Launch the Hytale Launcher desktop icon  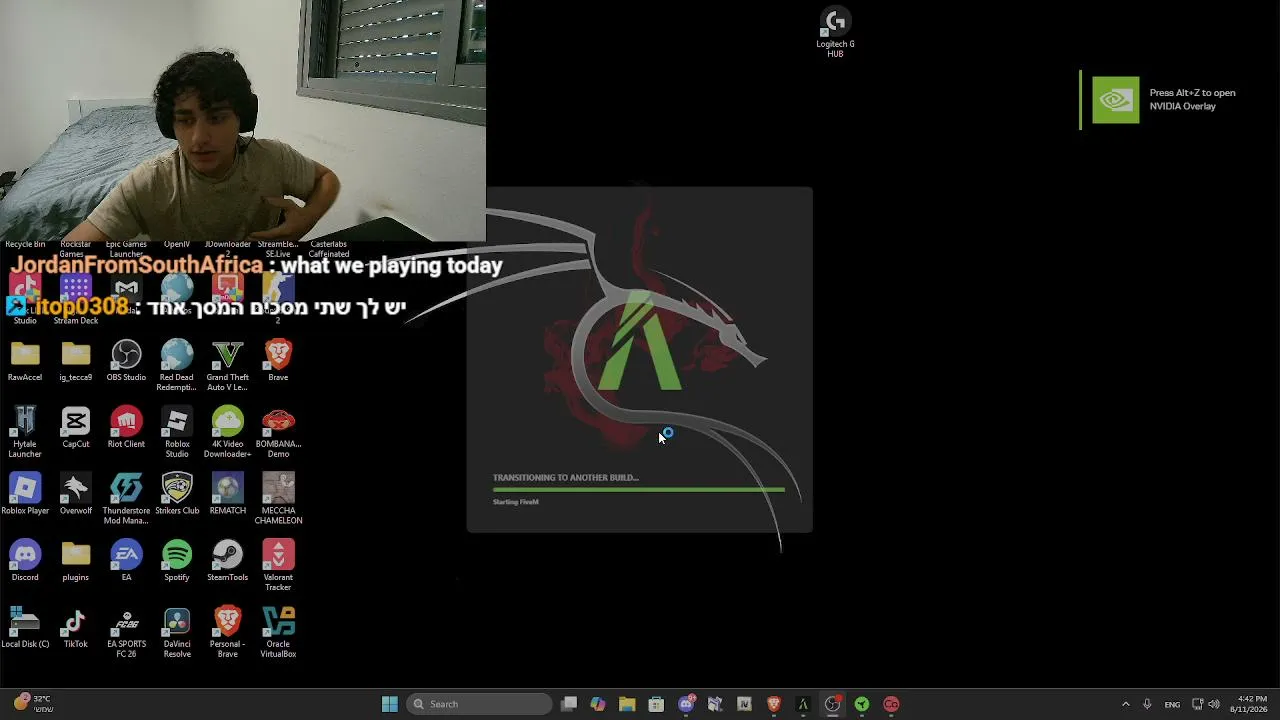click(x=25, y=433)
